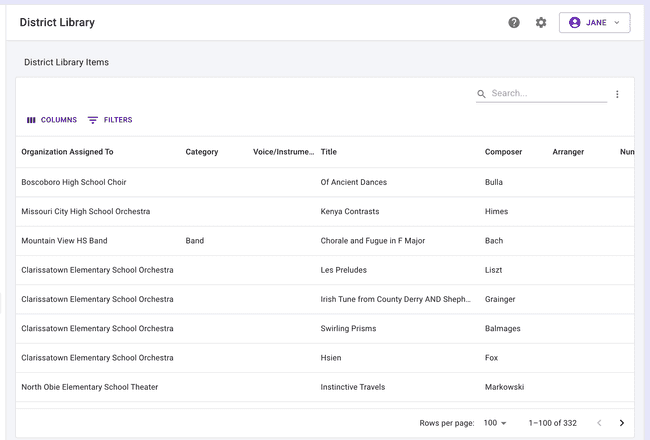Sort by the Category column header
This screenshot has height=440, width=650.
(202, 152)
